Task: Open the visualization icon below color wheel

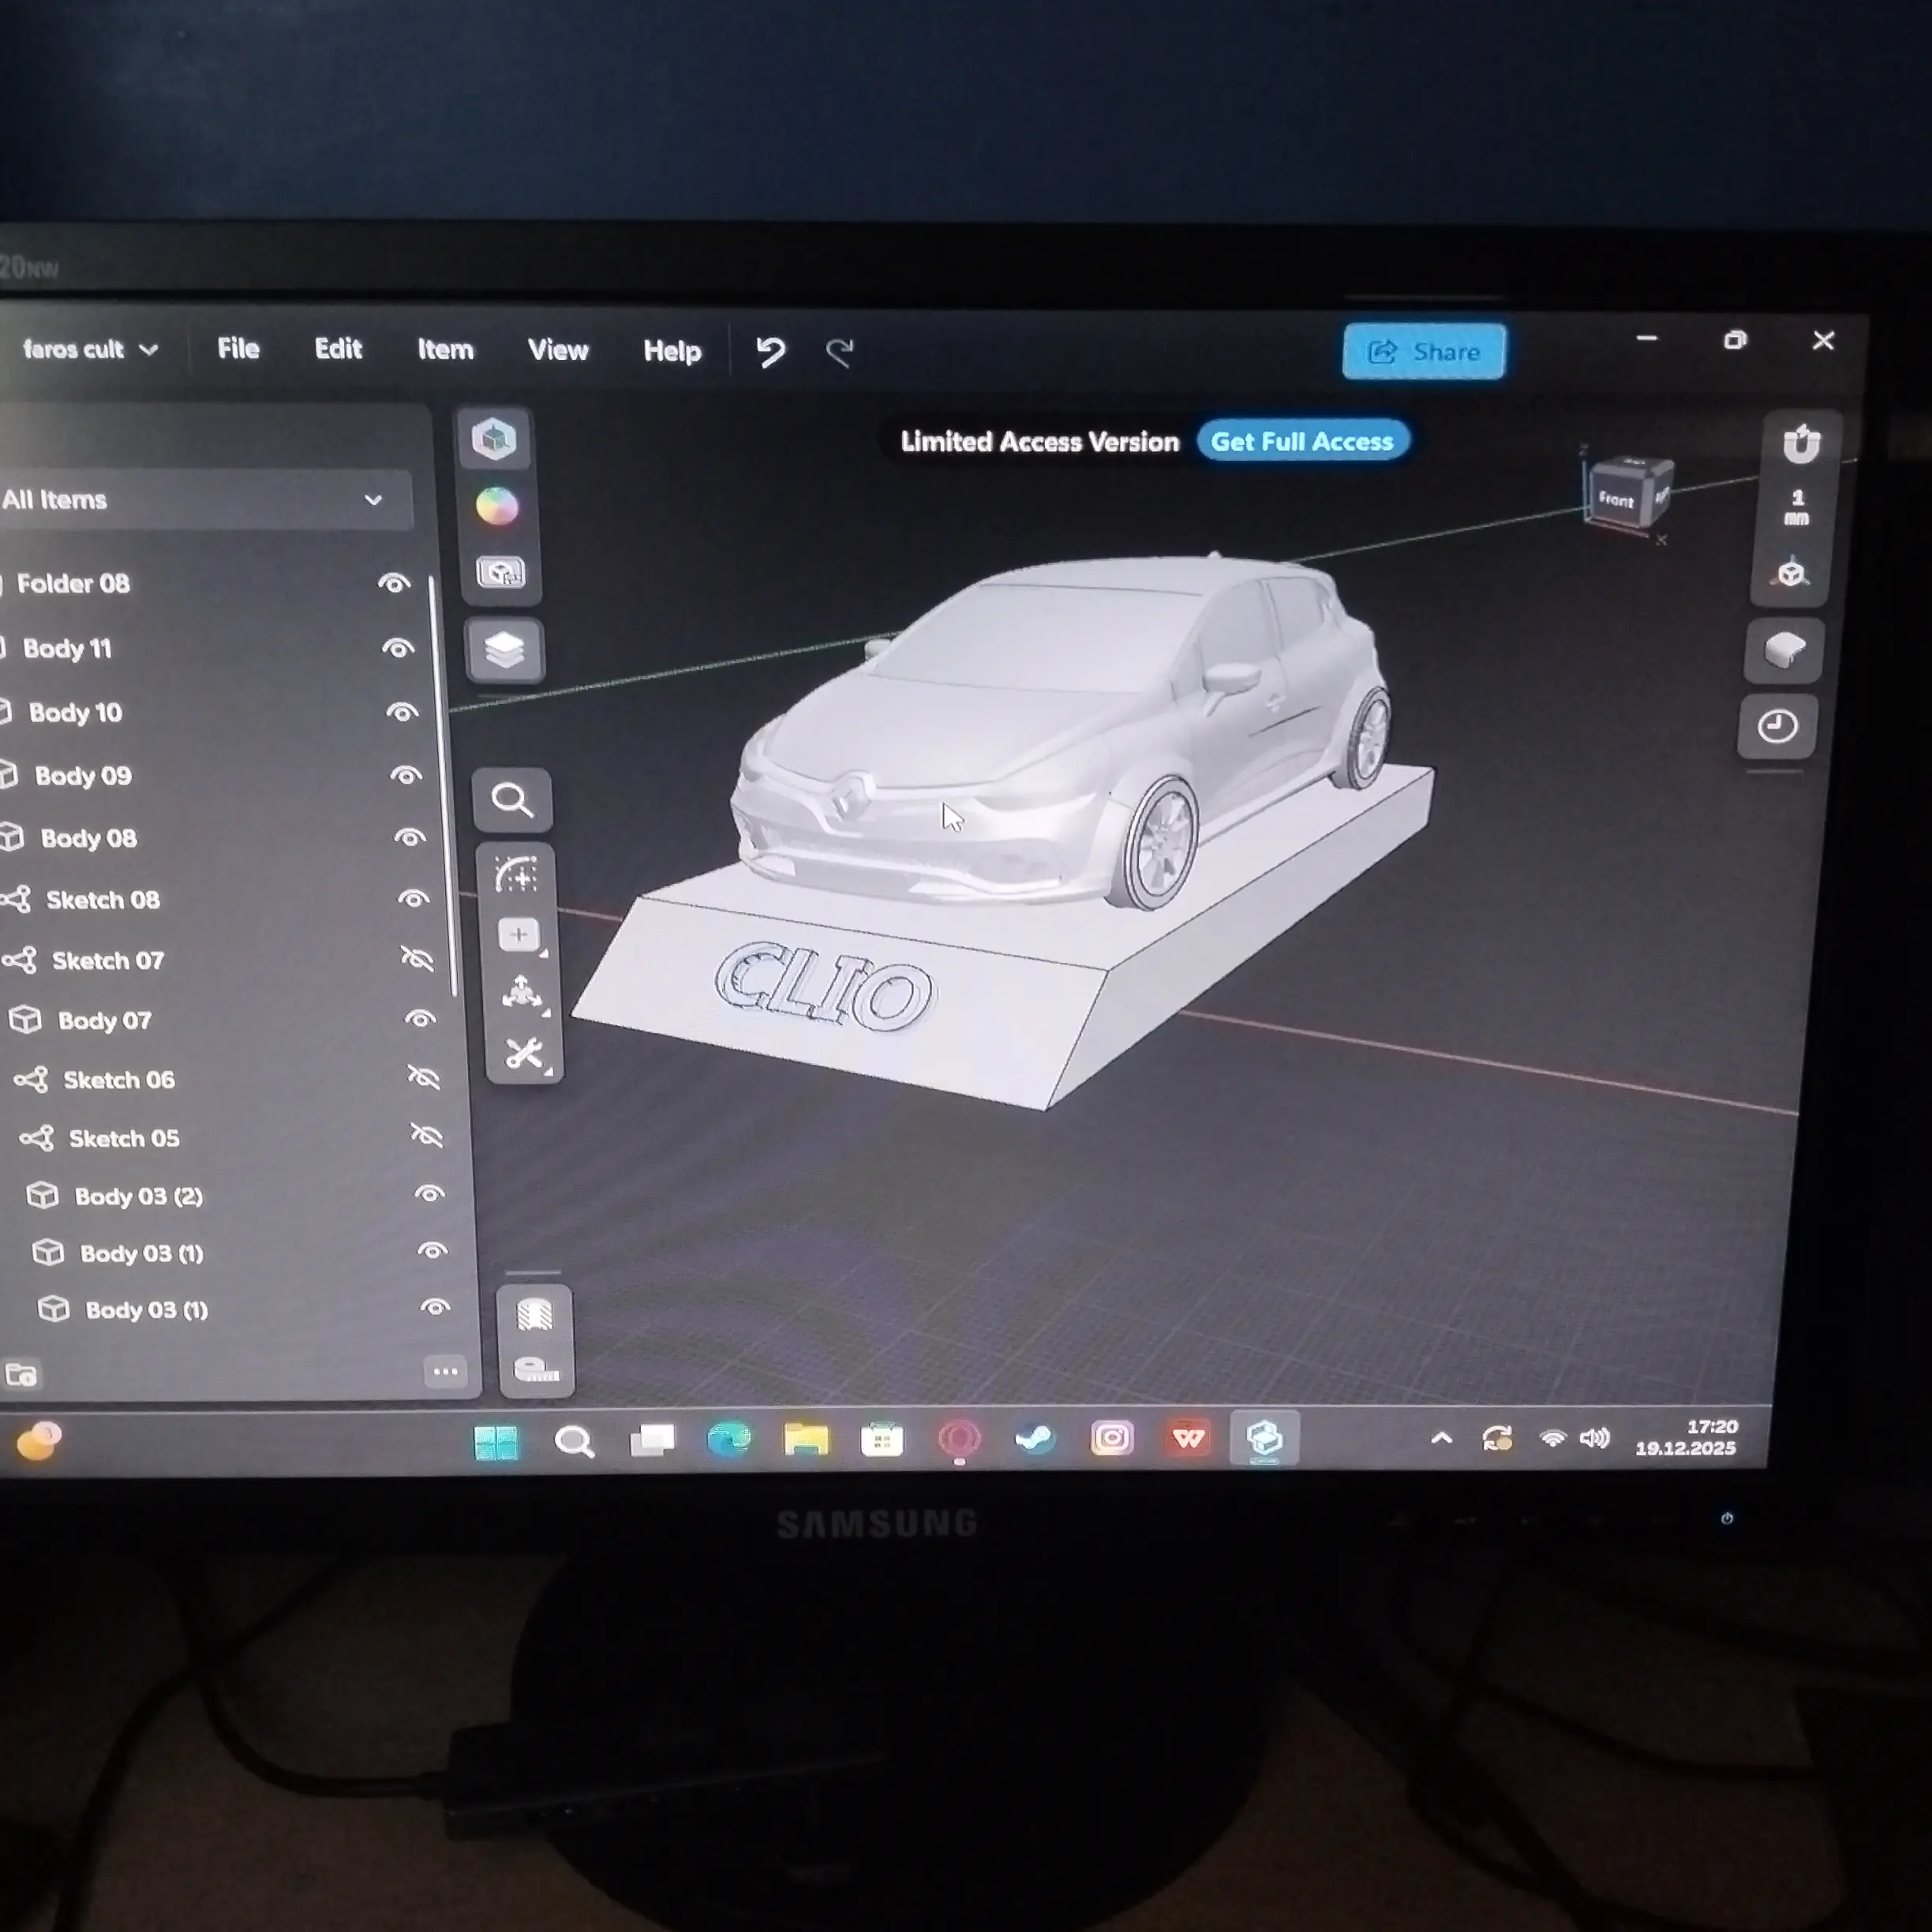Action: [500, 573]
